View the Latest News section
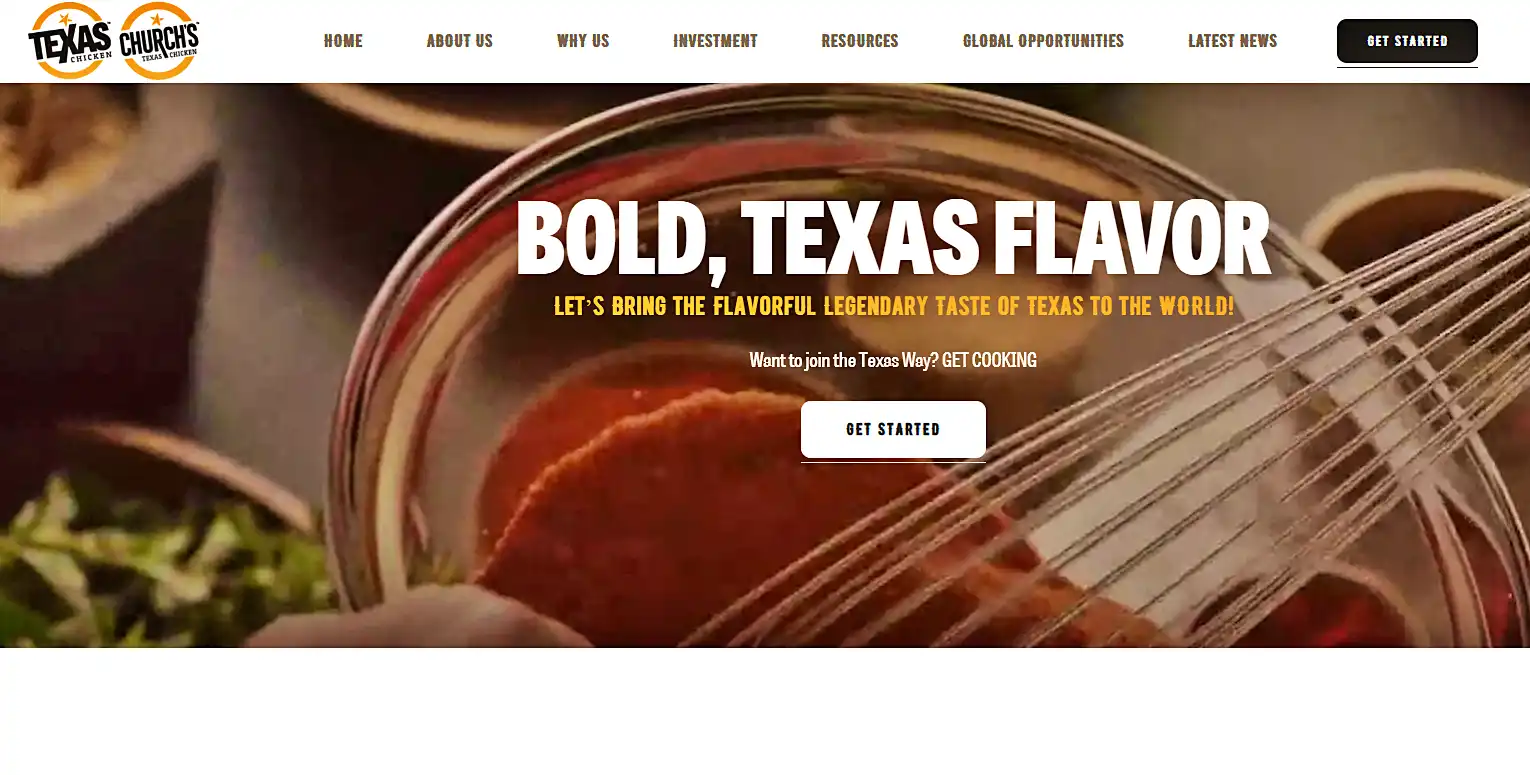The image size is (1530, 775). [1232, 41]
